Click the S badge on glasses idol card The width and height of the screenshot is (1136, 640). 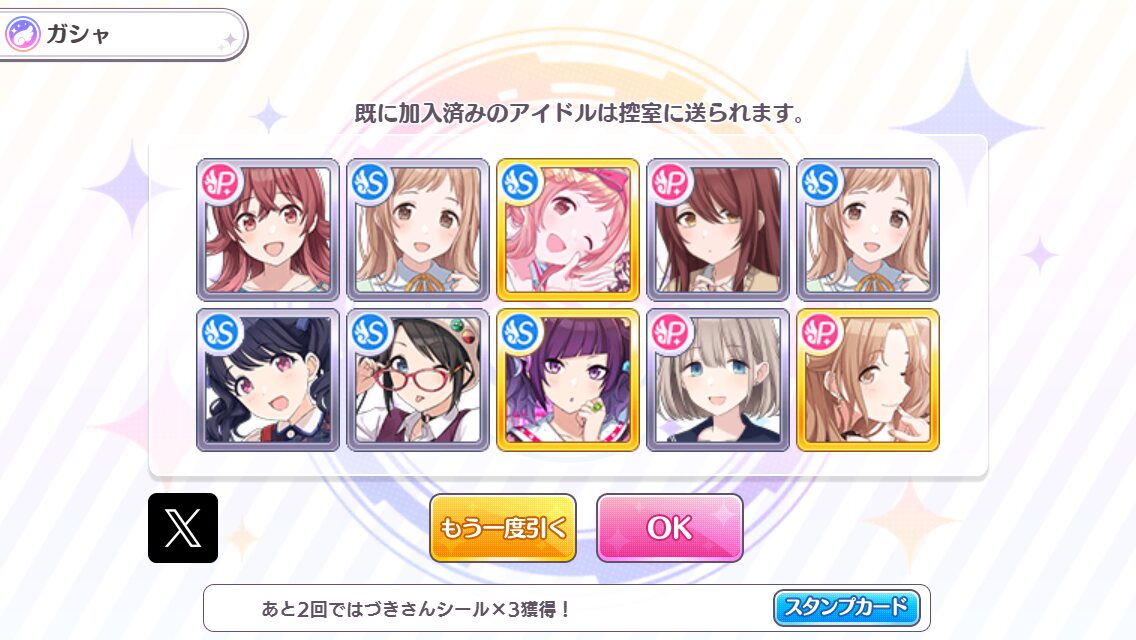click(x=371, y=333)
